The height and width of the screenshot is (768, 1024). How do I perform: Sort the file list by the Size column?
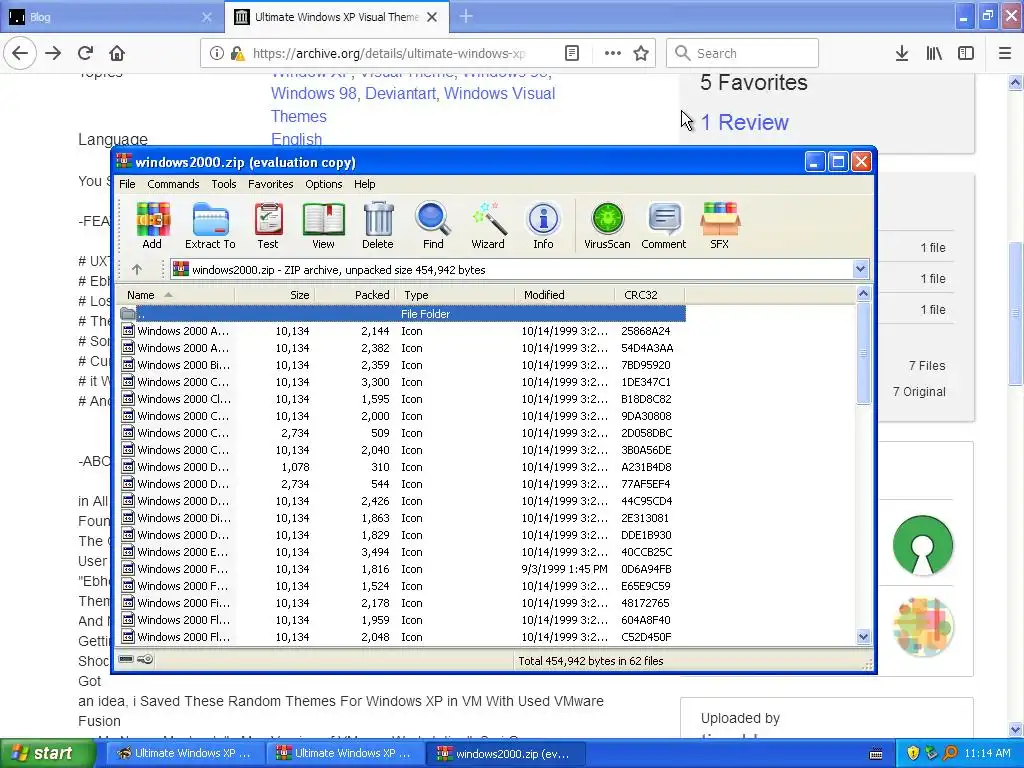pyautogui.click(x=274, y=295)
